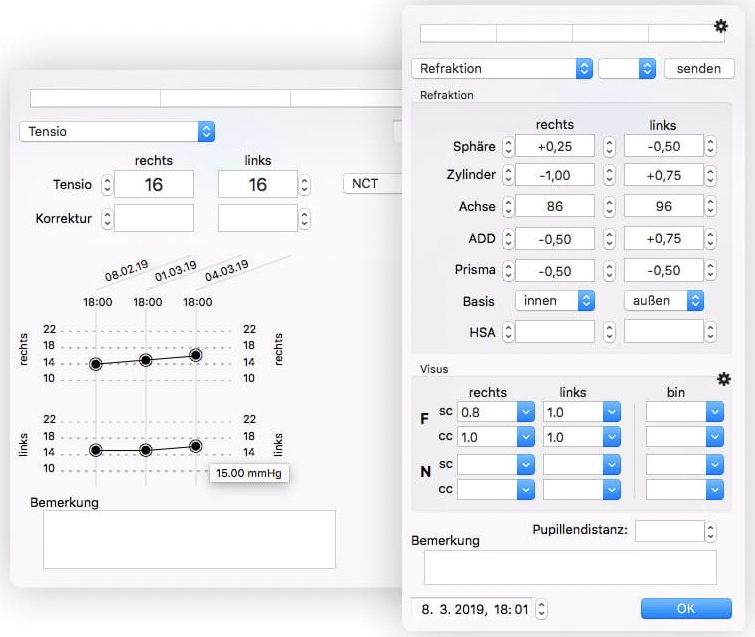Click the Pupillendistanz input field

click(669, 531)
